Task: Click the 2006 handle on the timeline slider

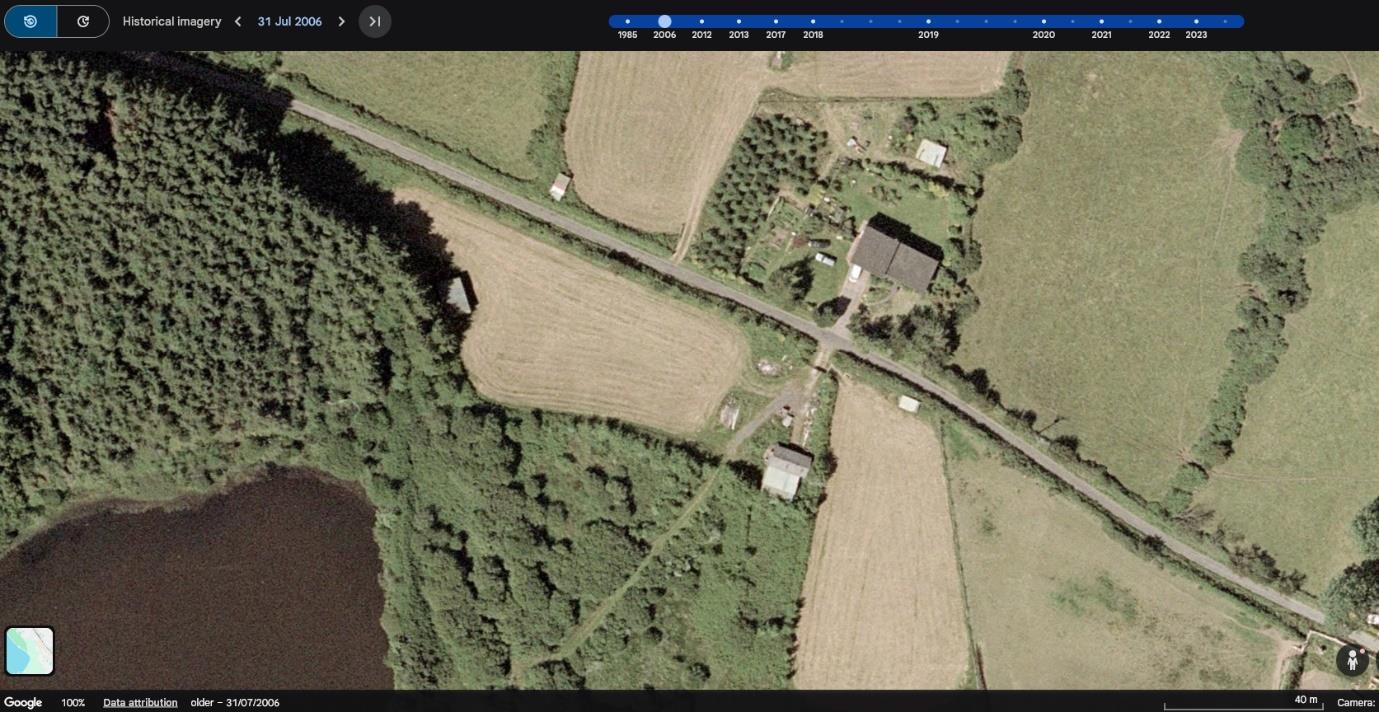Action: pyautogui.click(x=664, y=20)
